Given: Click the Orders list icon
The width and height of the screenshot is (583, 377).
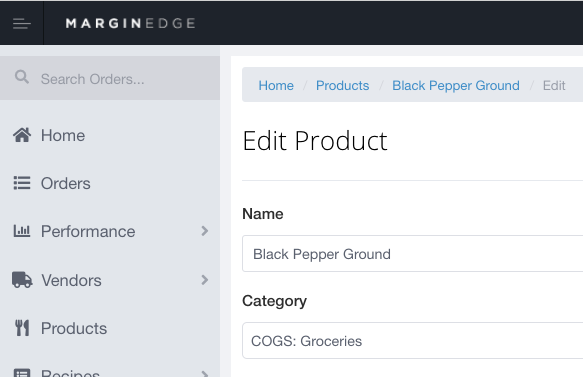Looking at the screenshot, I should [22, 183].
